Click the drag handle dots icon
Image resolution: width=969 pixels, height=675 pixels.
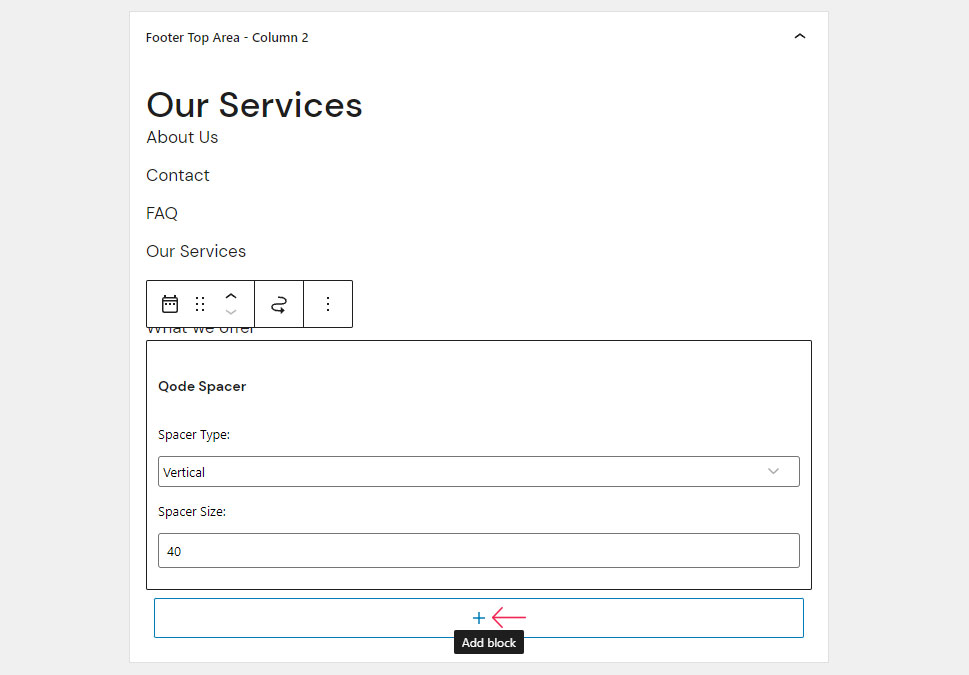200,304
